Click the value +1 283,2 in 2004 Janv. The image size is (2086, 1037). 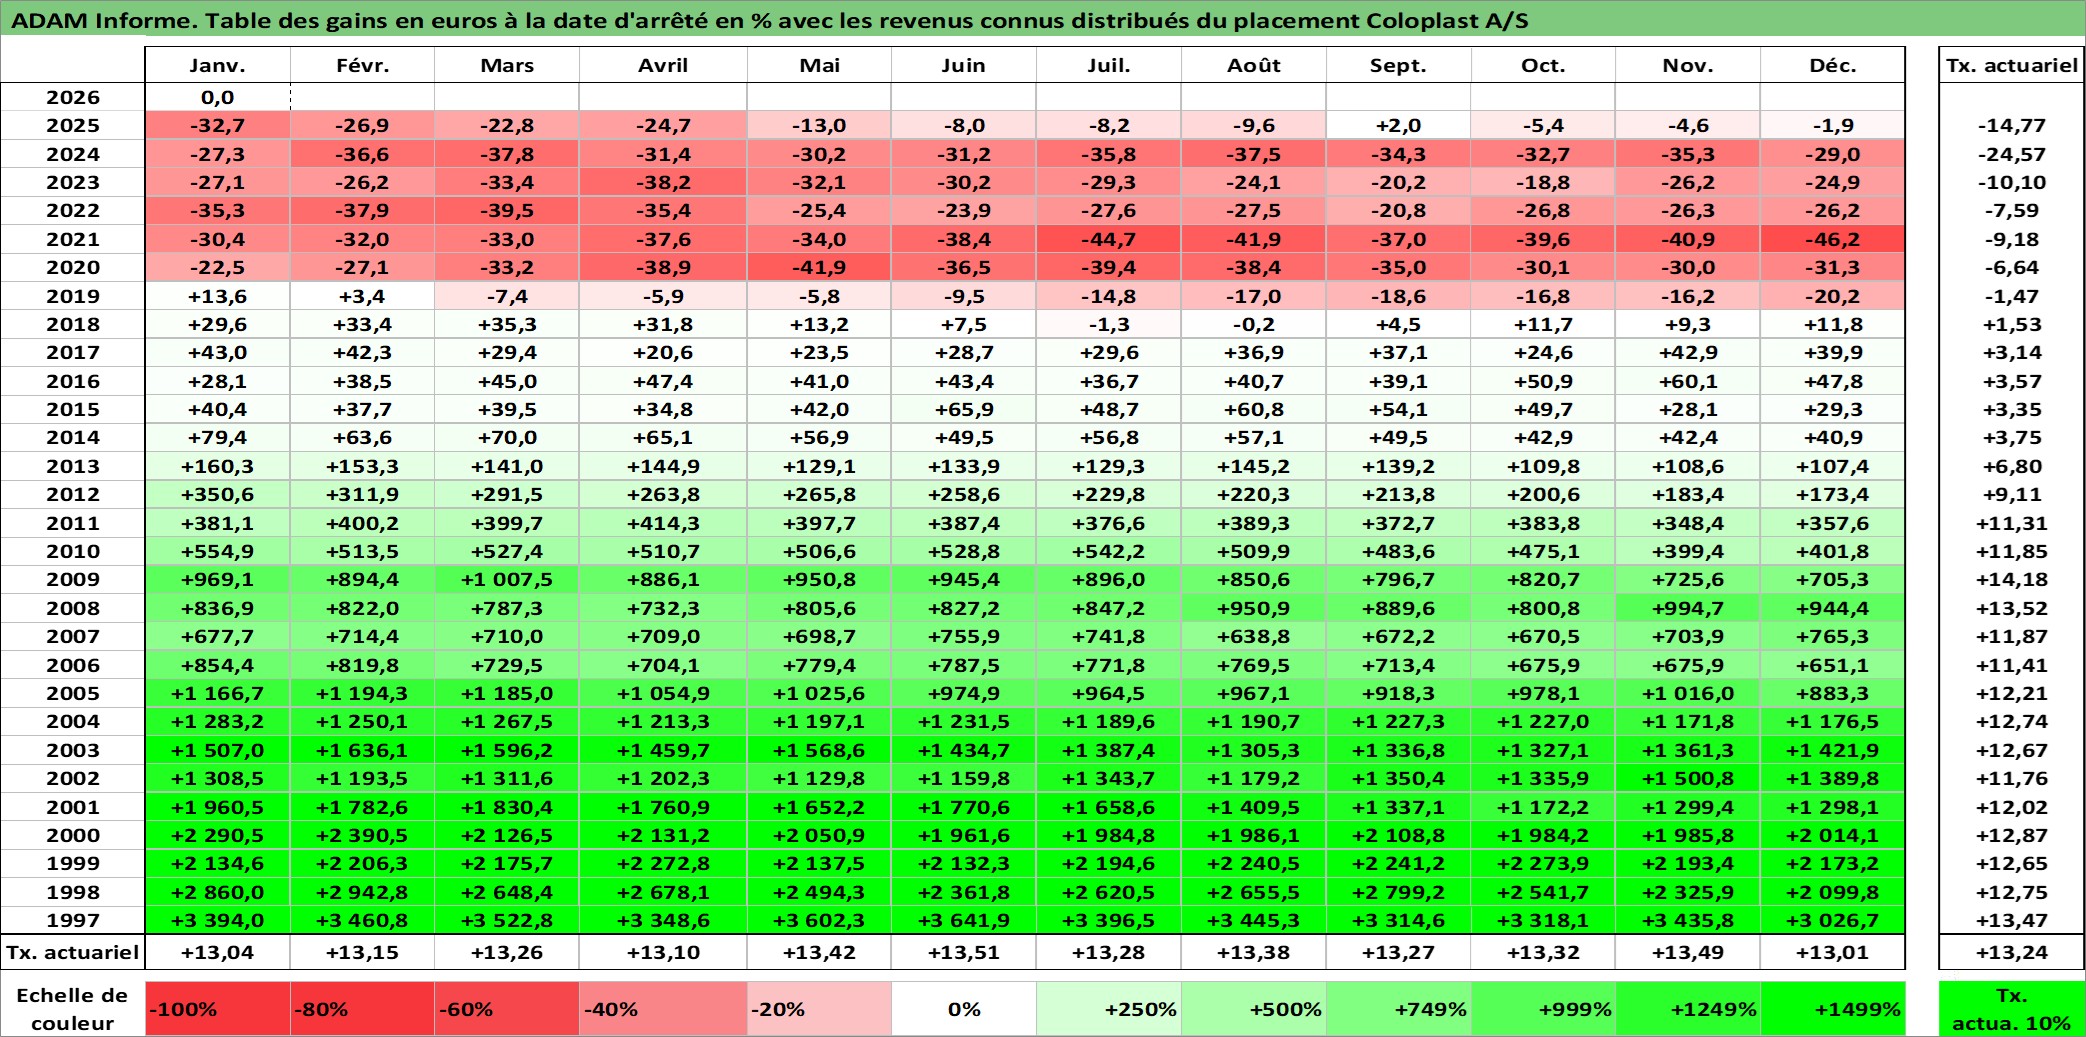click(218, 721)
